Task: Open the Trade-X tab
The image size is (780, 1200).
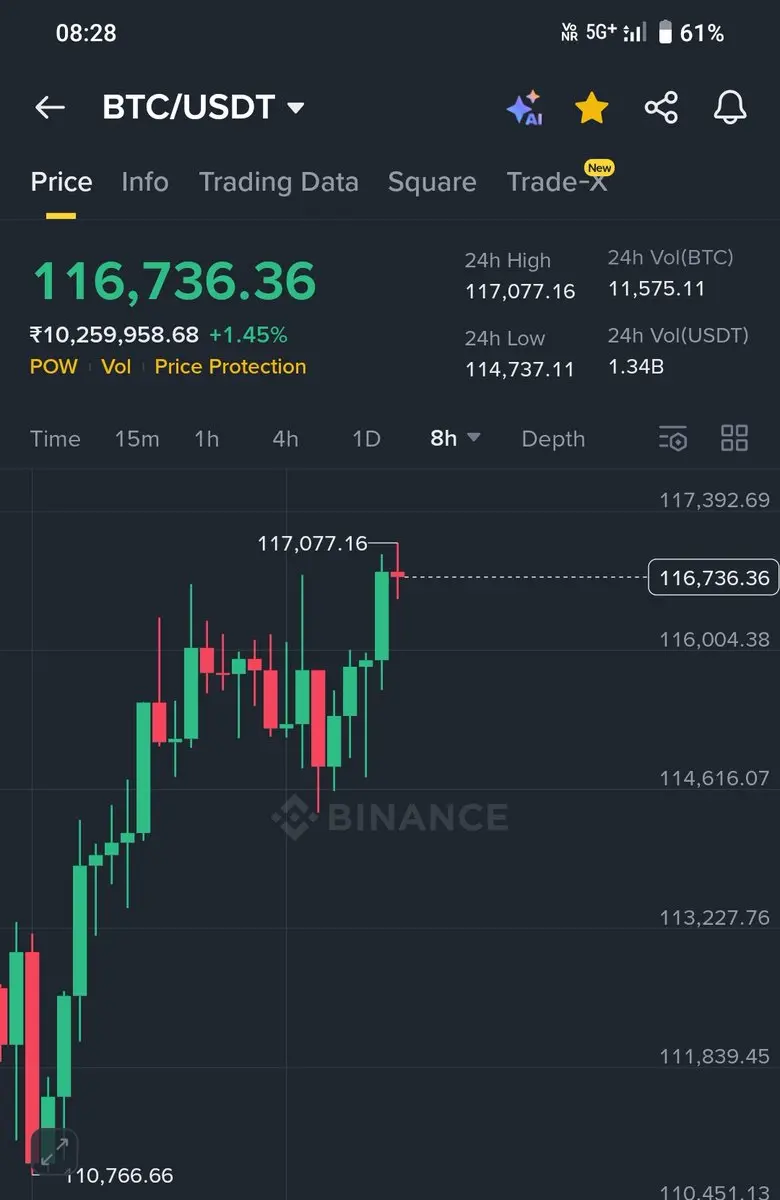Action: pos(557,182)
